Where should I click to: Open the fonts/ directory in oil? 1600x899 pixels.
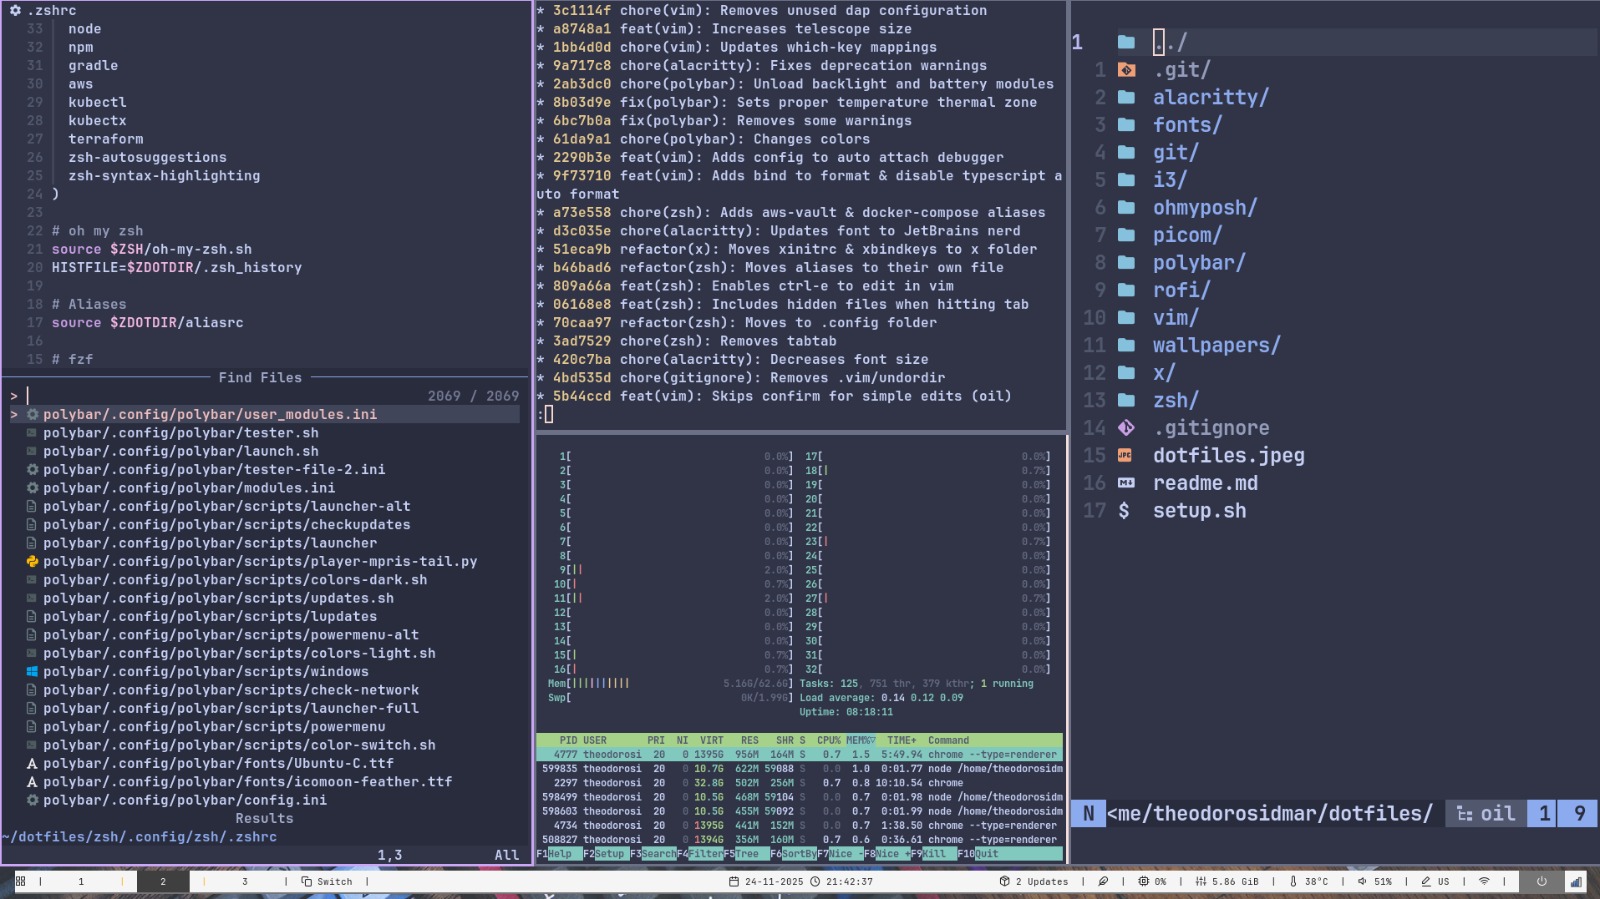pyautogui.click(x=1187, y=125)
